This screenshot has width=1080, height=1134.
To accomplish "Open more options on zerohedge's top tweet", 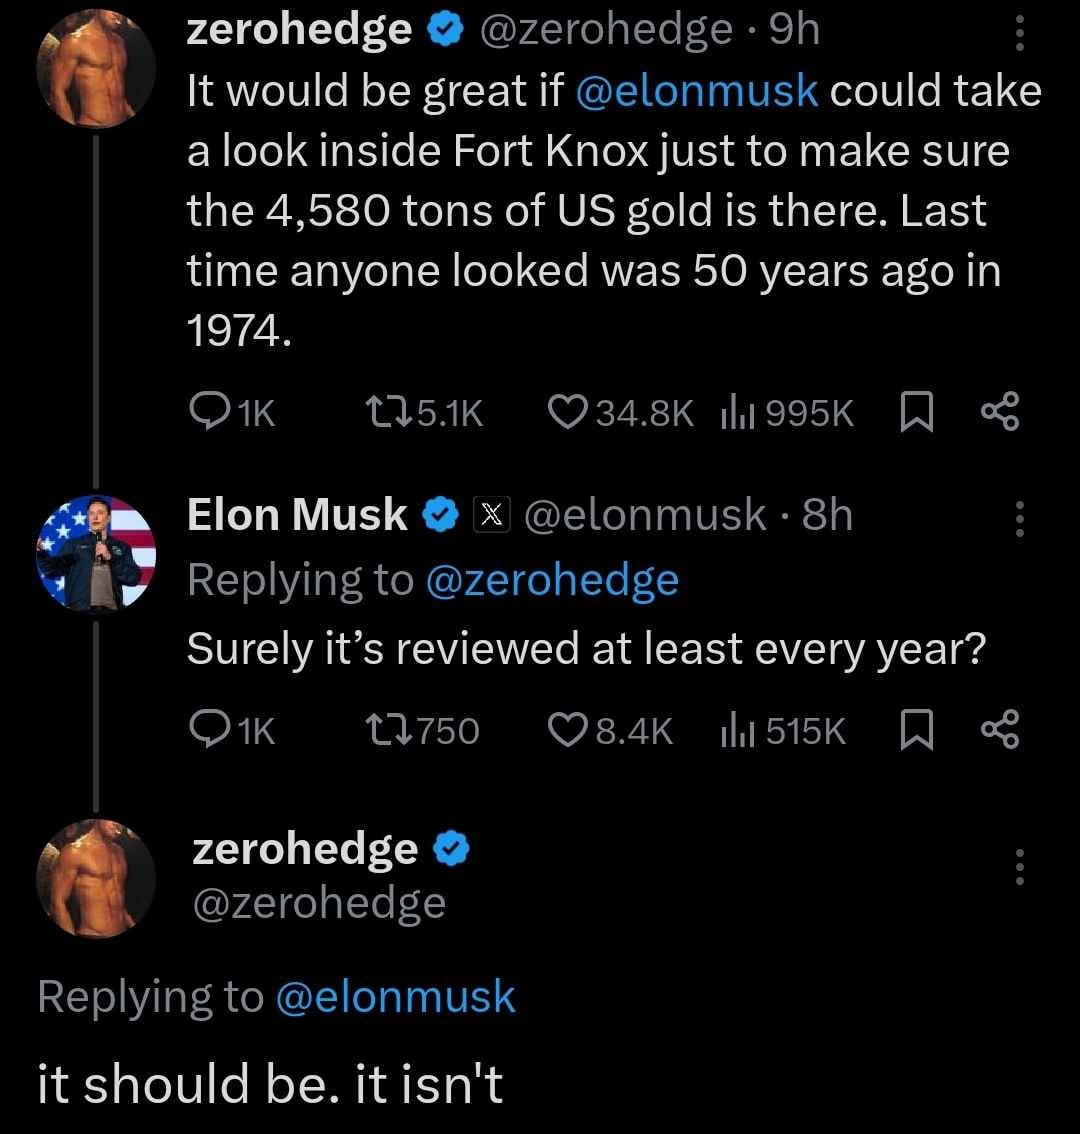I will click(x=1019, y=36).
